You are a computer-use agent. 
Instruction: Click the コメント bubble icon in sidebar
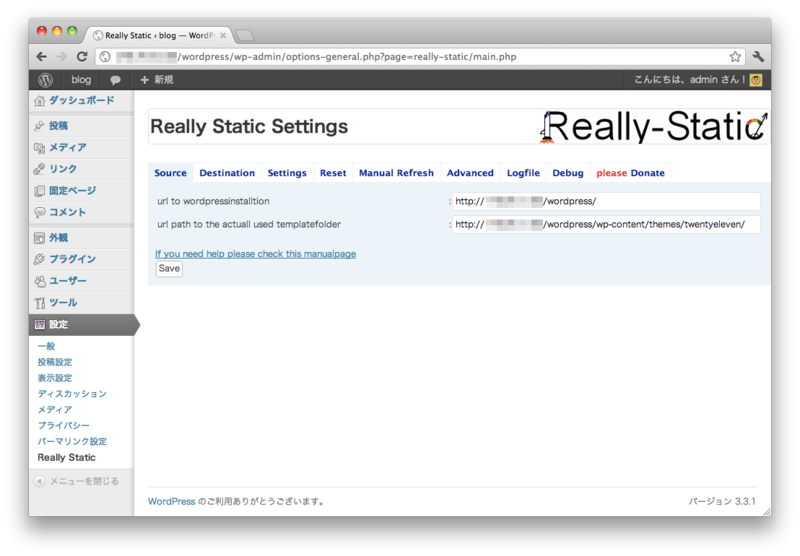pyautogui.click(x=39, y=212)
